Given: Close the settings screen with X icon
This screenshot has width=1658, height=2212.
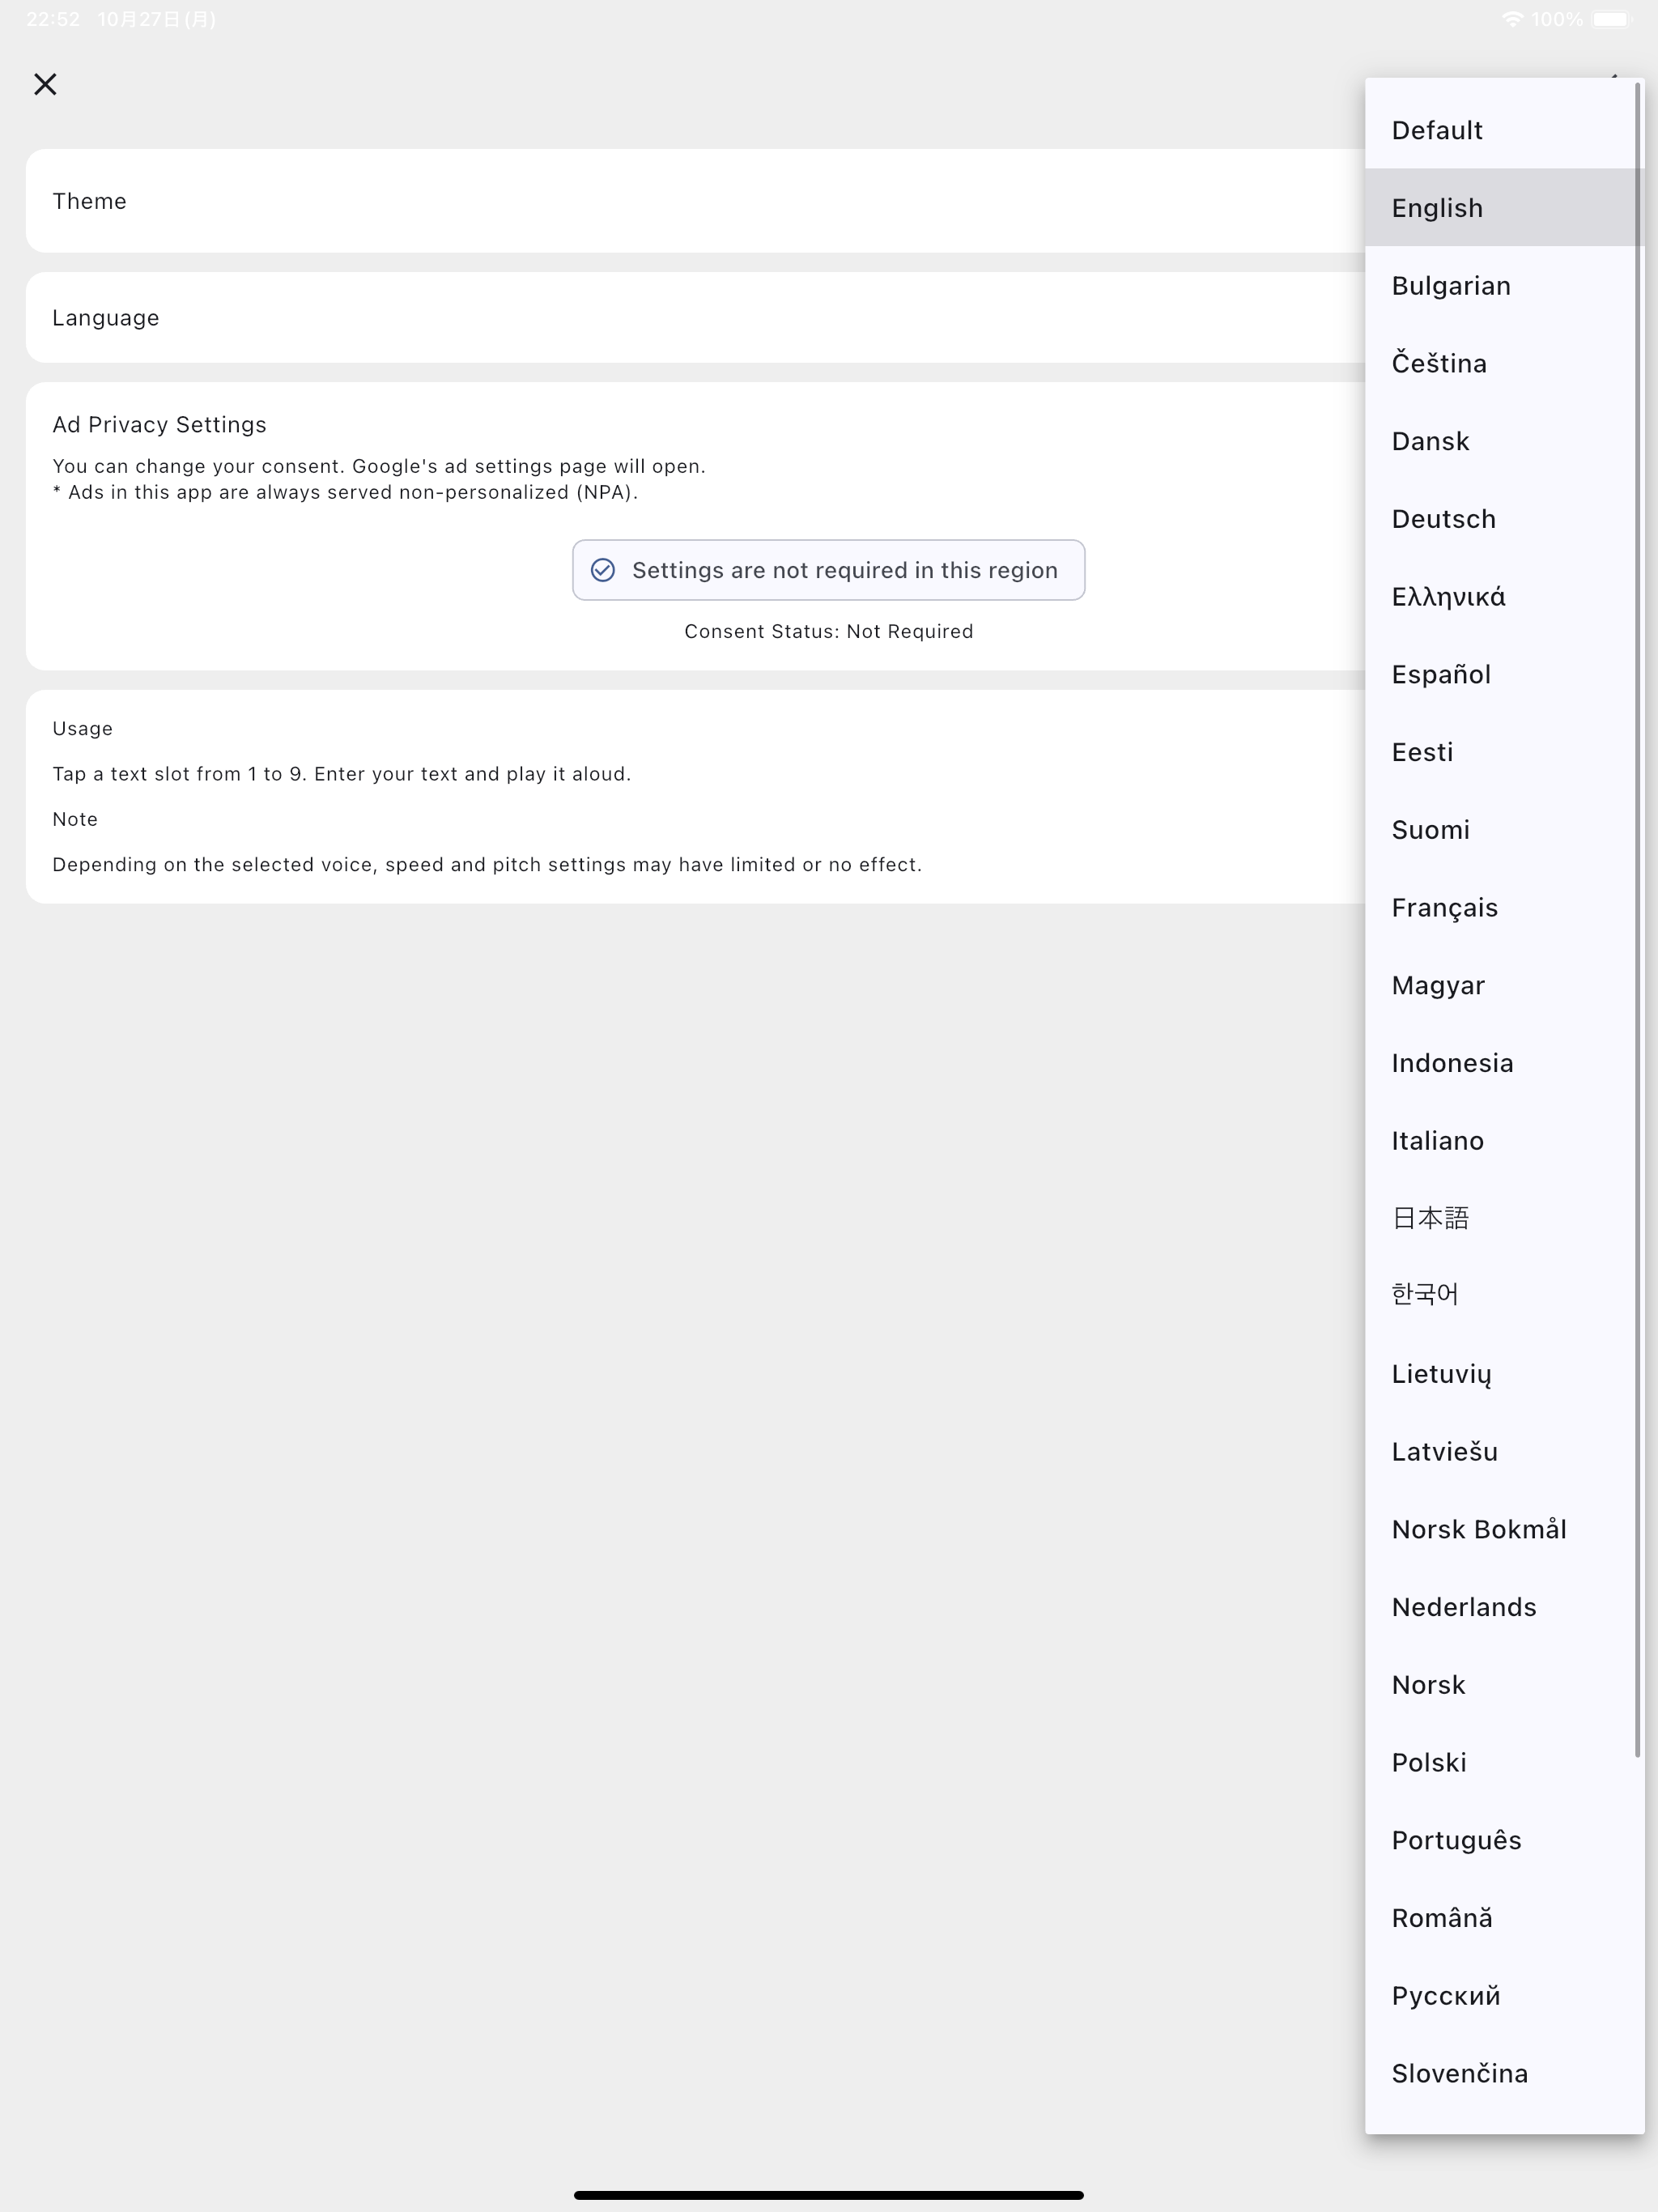Looking at the screenshot, I should [45, 84].
